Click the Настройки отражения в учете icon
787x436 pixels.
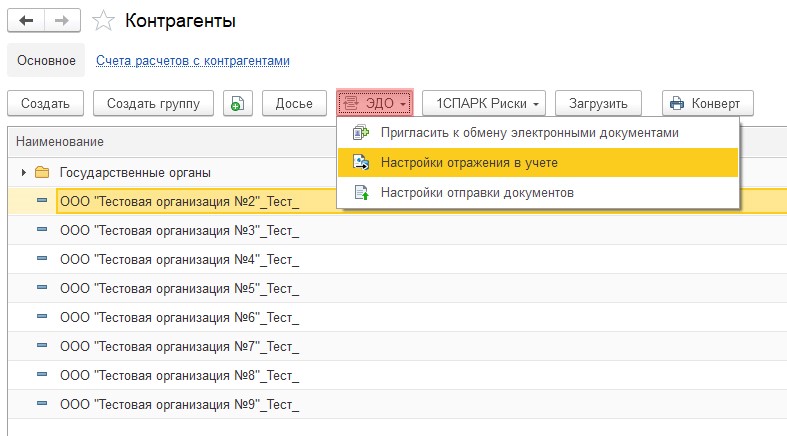[360, 162]
